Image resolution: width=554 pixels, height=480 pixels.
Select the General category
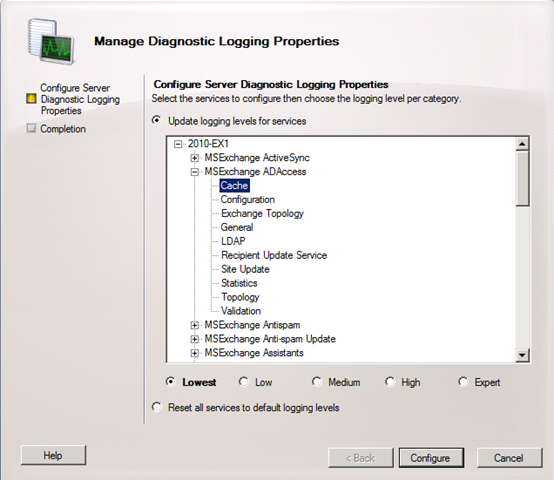coord(237,227)
